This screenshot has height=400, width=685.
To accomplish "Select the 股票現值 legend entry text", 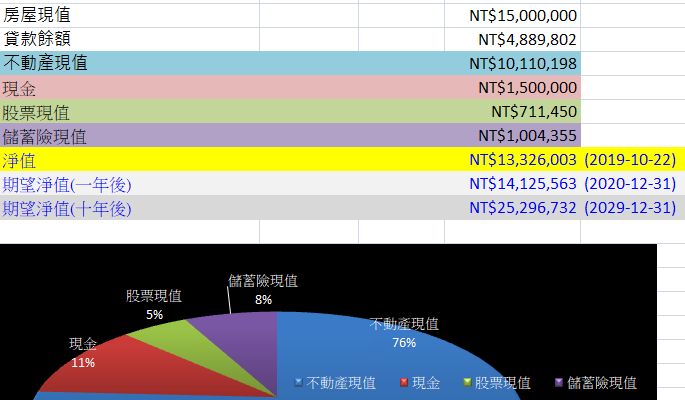I will click(503, 383).
